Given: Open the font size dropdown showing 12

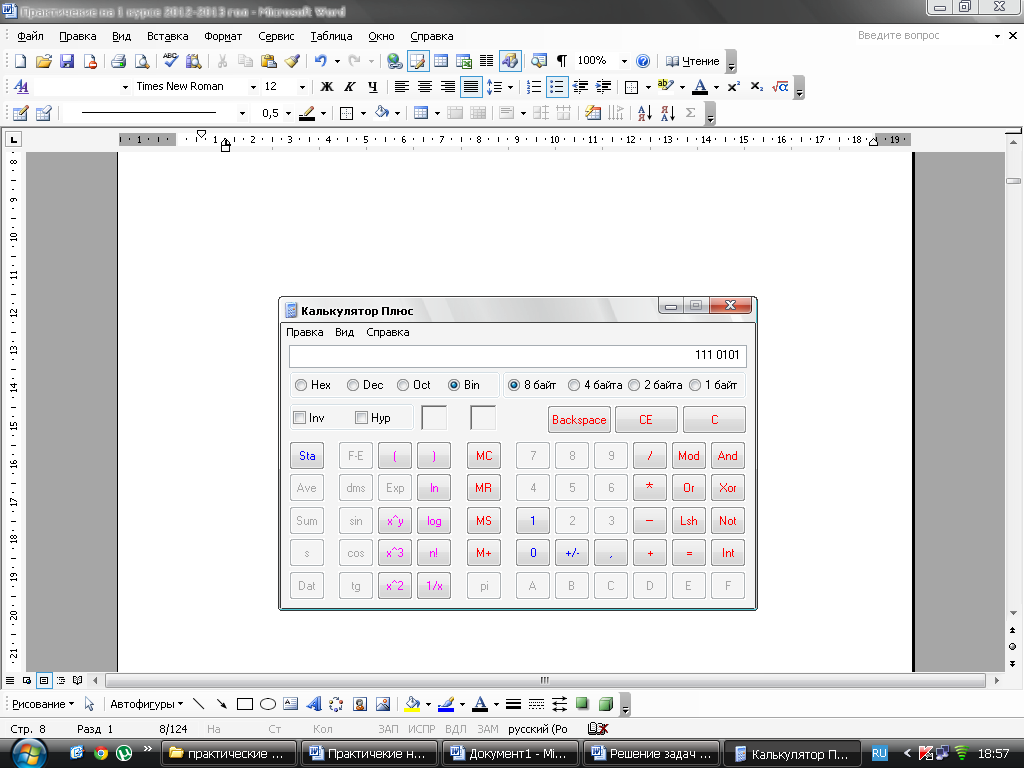Looking at the screenshot, I should 302,87.
